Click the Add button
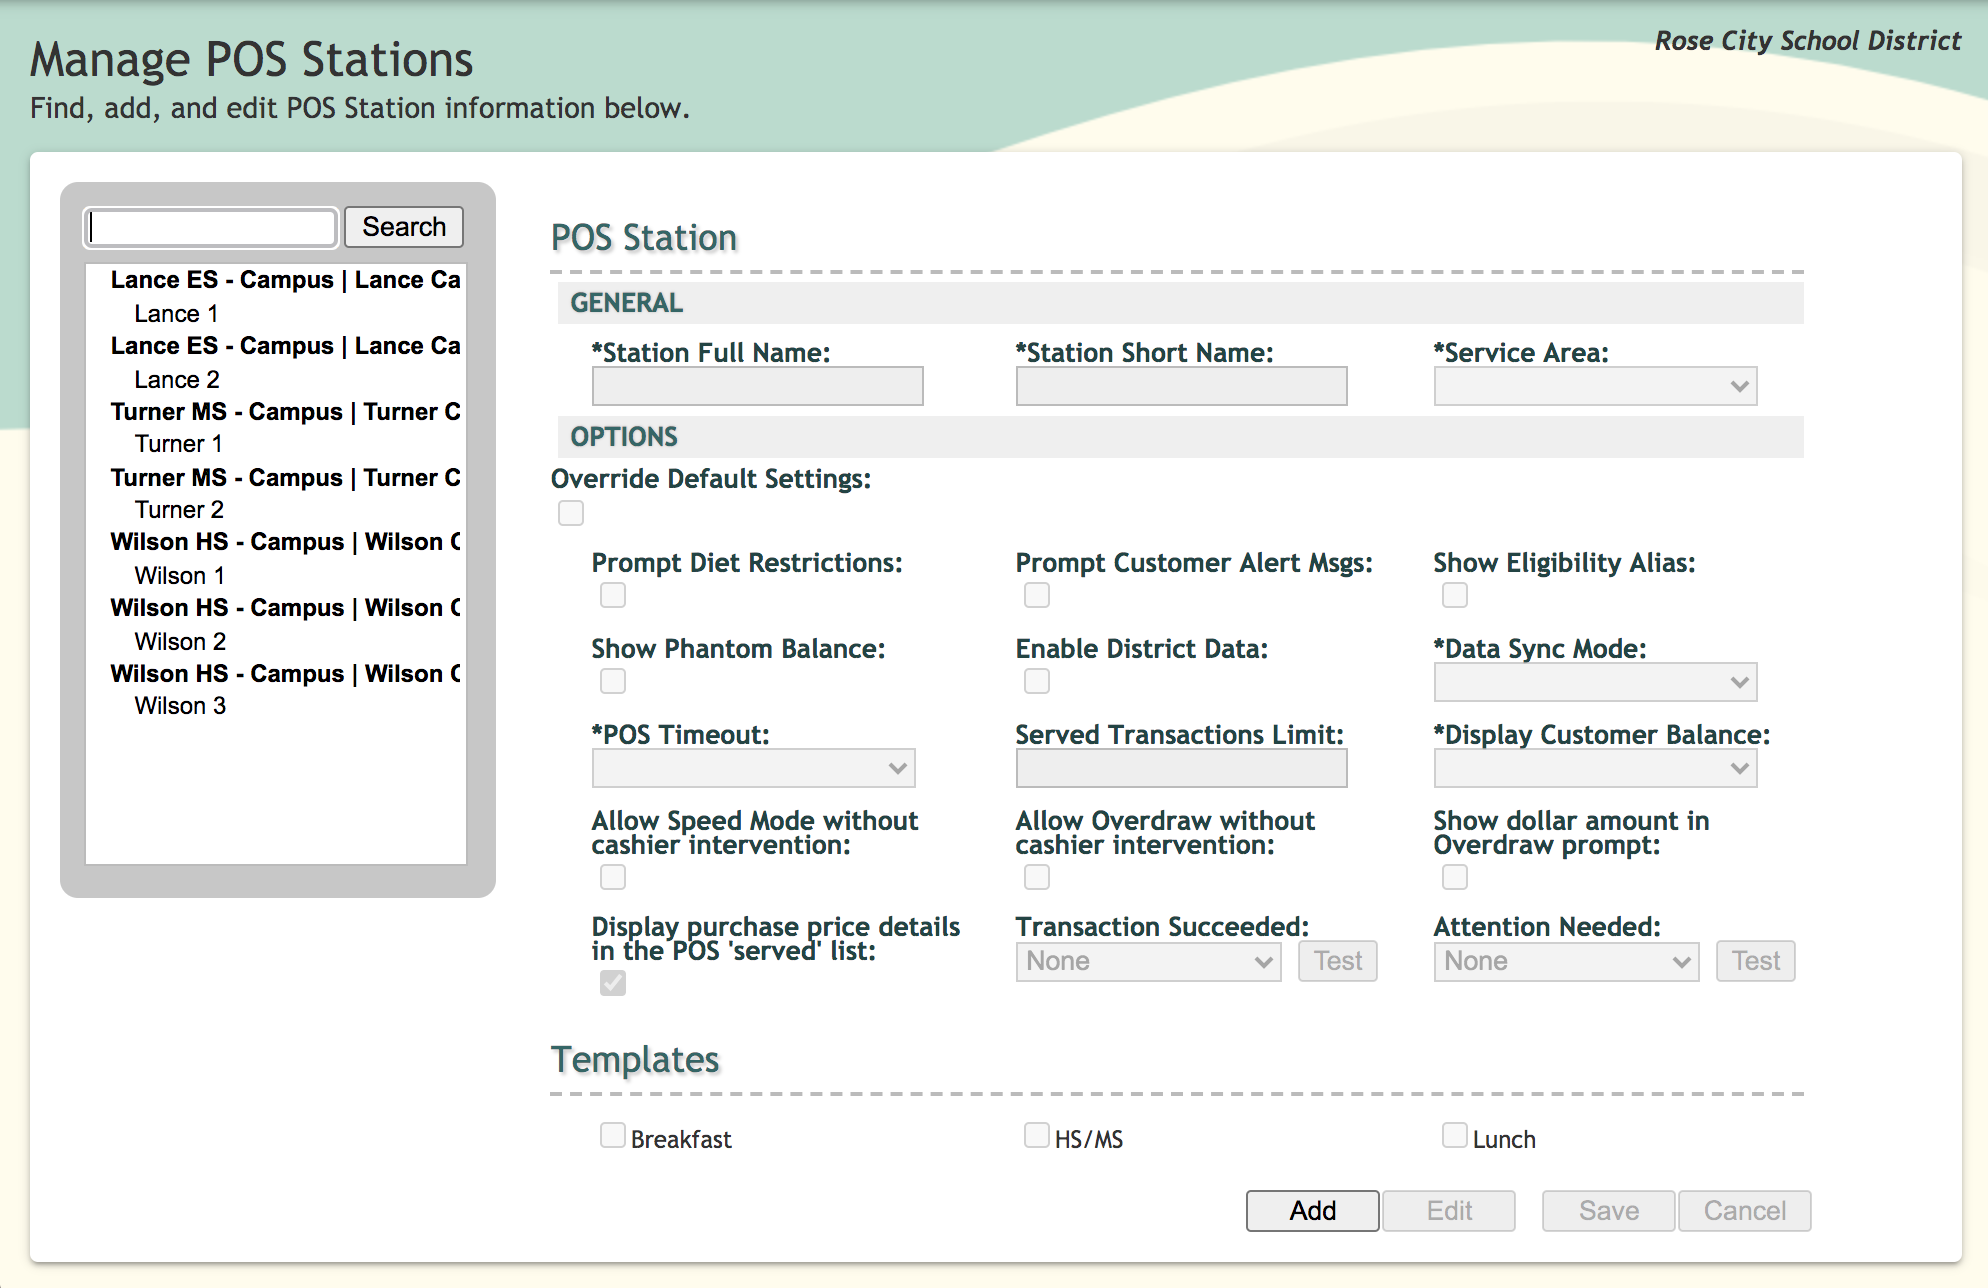 [x=1312, y=1211]
